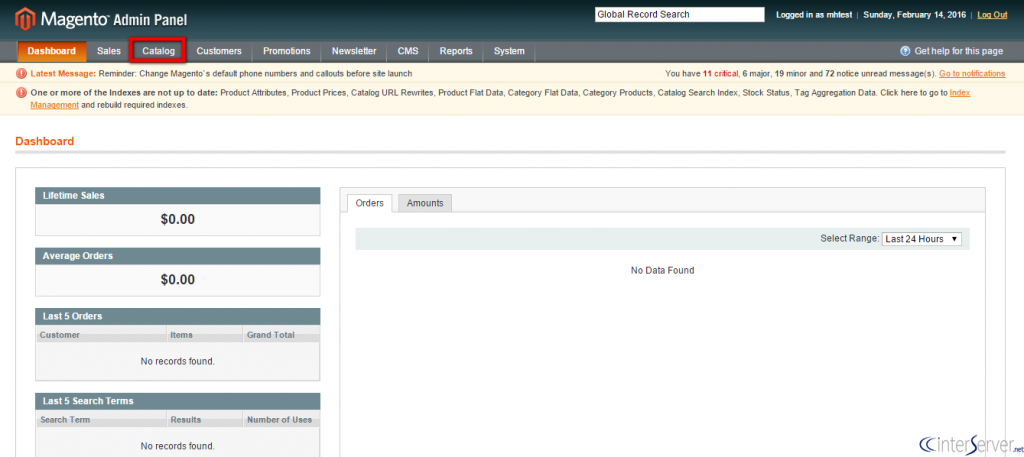Switch to the Orders tab
1024x457 pixels.
(370, 203)
